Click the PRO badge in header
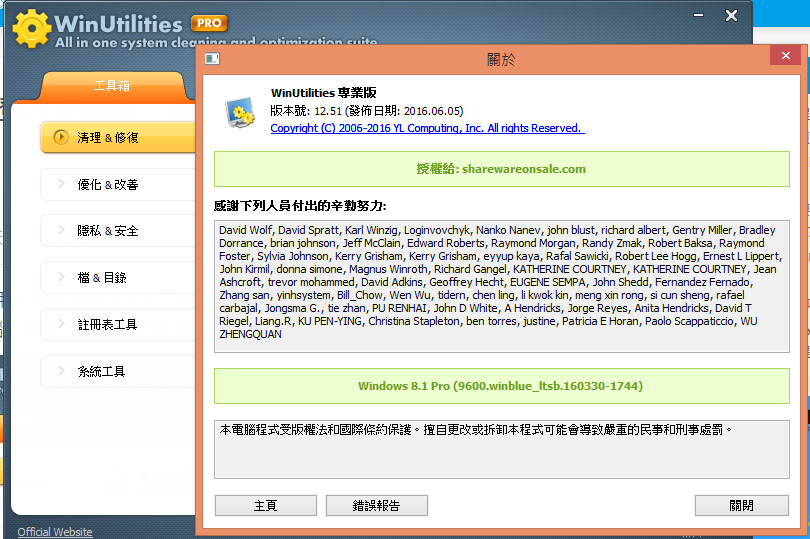This screenshot has width=810, height=539. point(209,23)
